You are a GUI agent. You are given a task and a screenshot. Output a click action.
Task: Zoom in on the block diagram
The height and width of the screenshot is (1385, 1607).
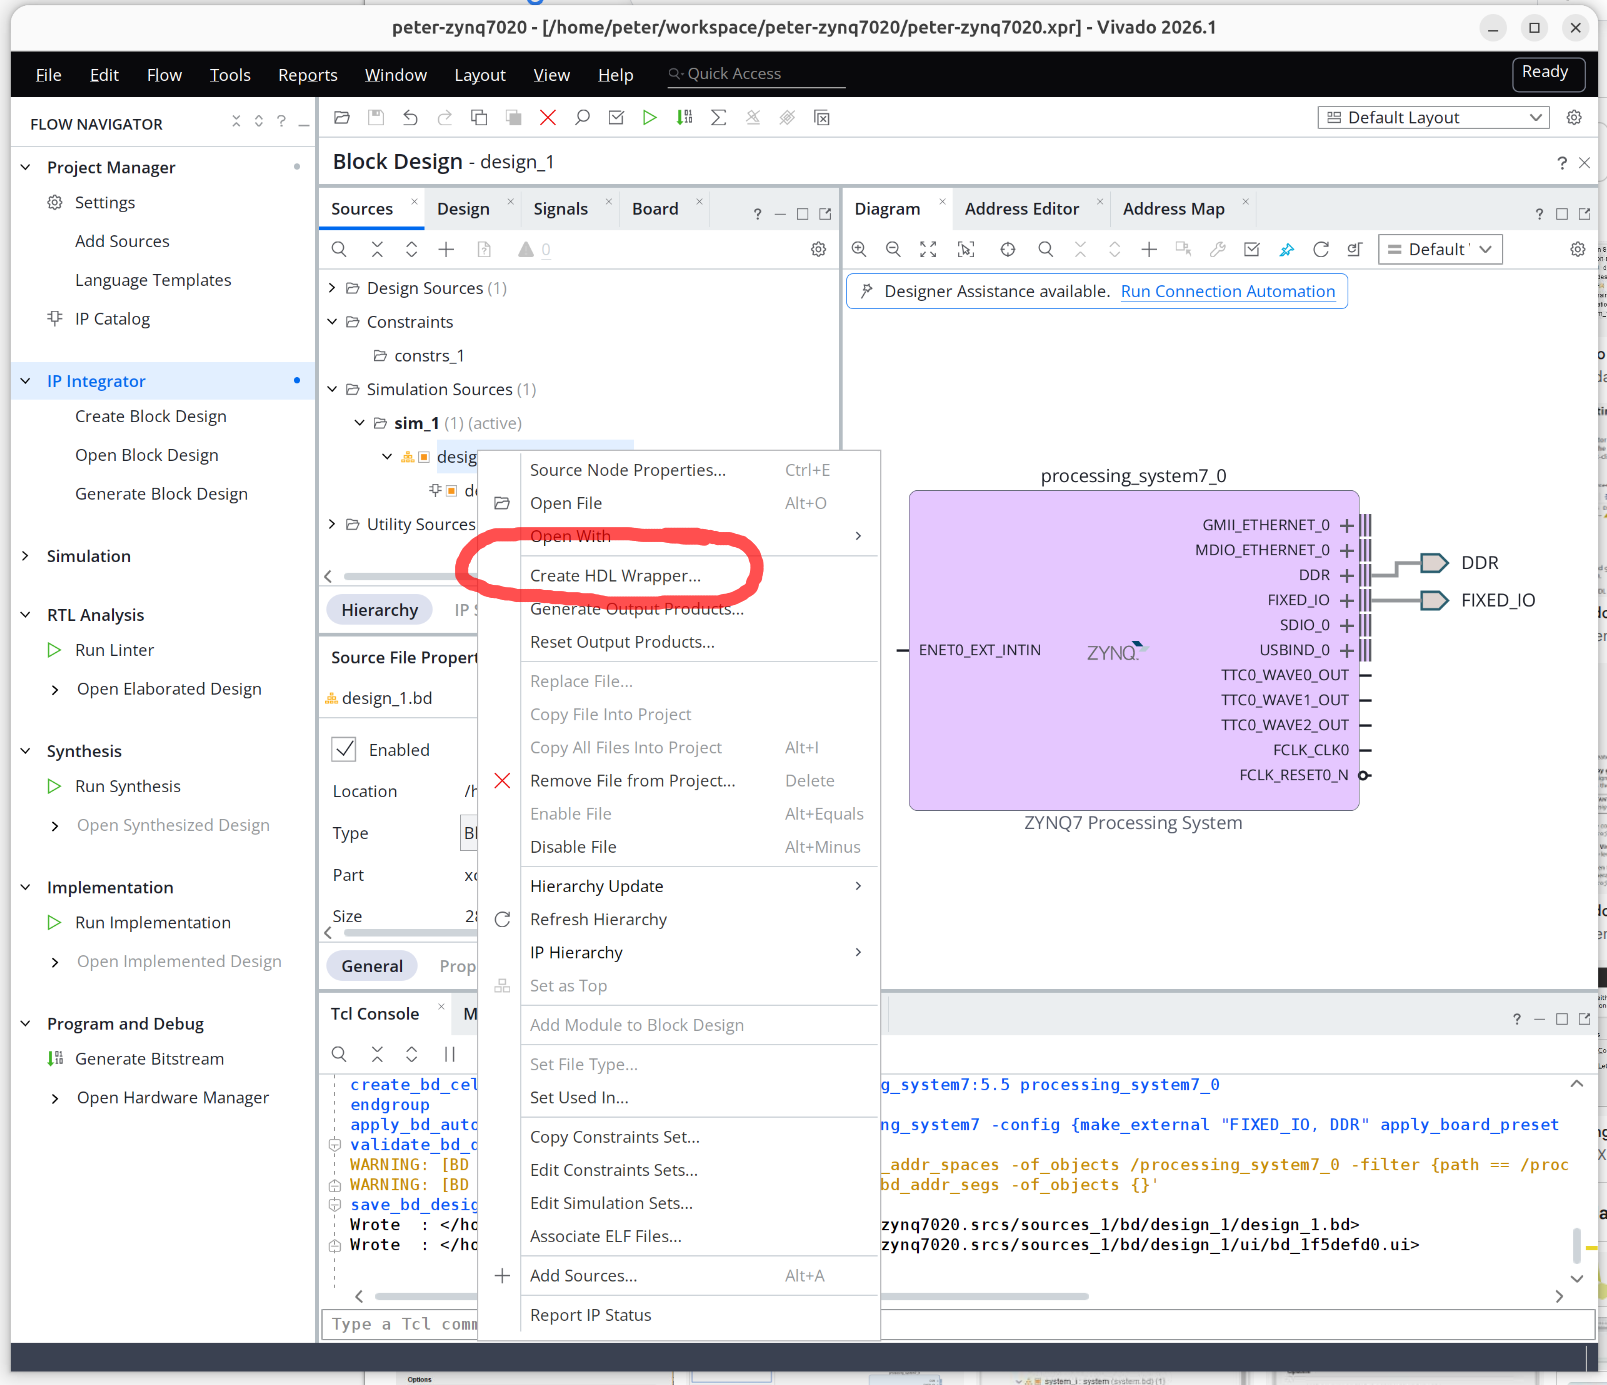click(859, 250)
